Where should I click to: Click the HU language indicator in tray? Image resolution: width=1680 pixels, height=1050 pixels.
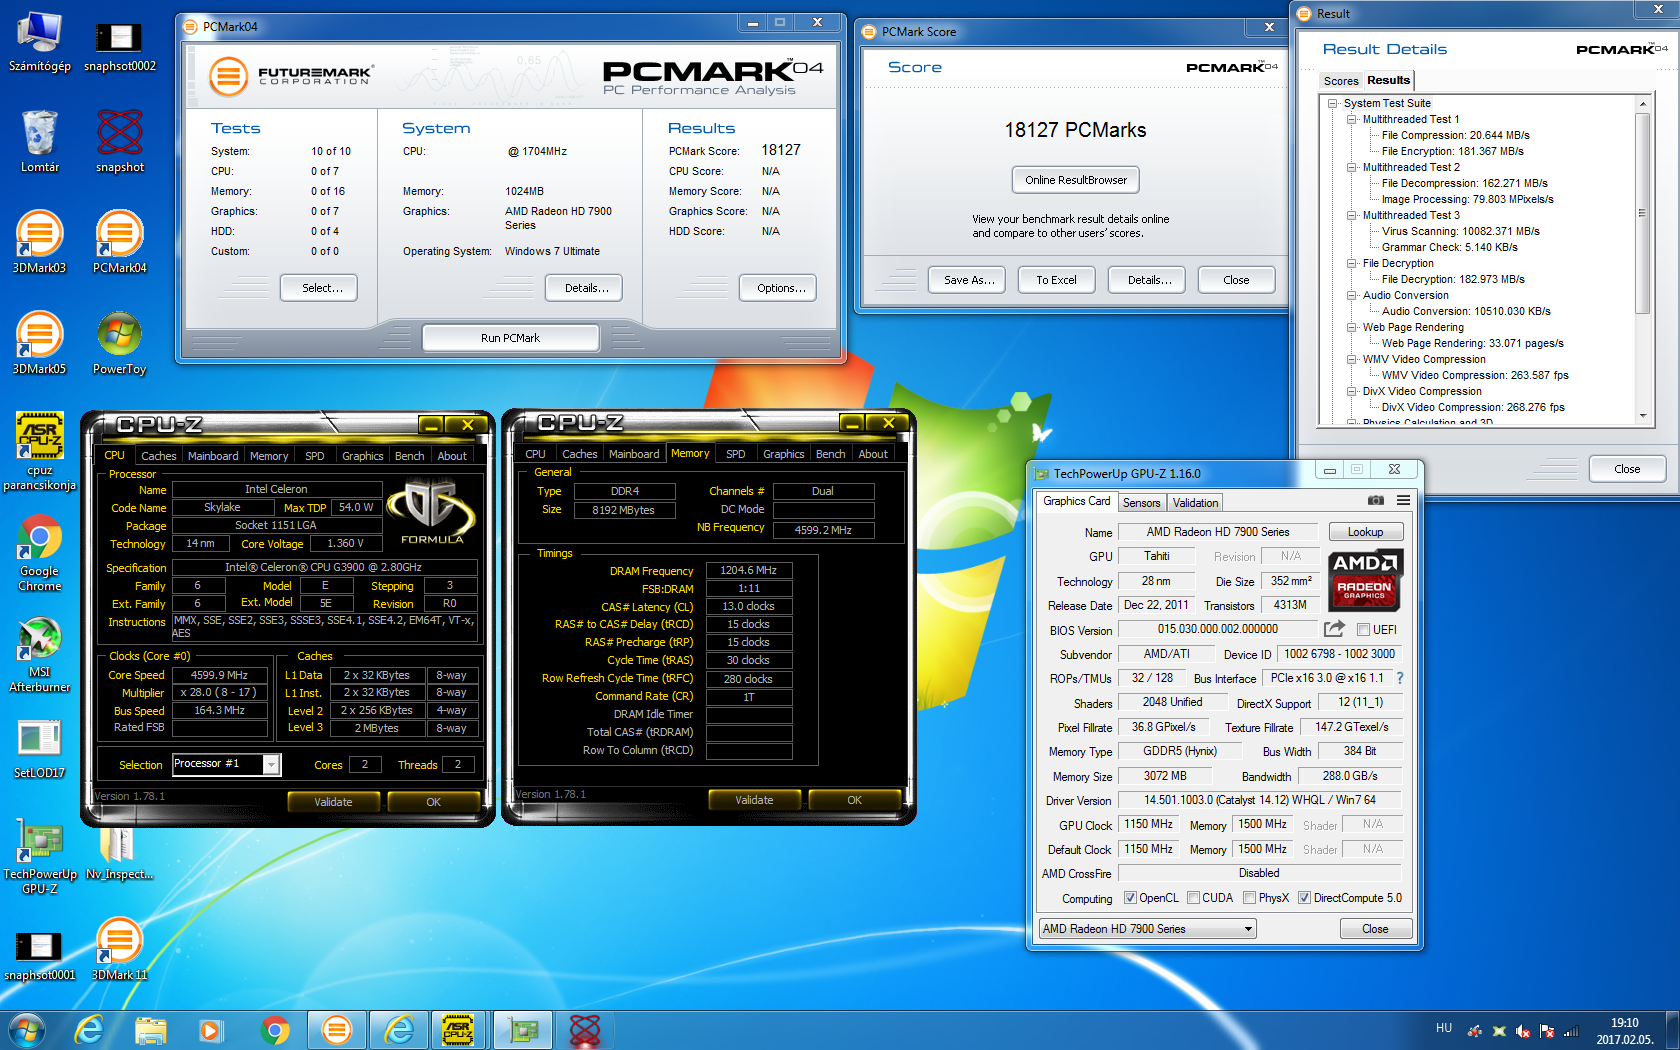coord(1443,1028)
